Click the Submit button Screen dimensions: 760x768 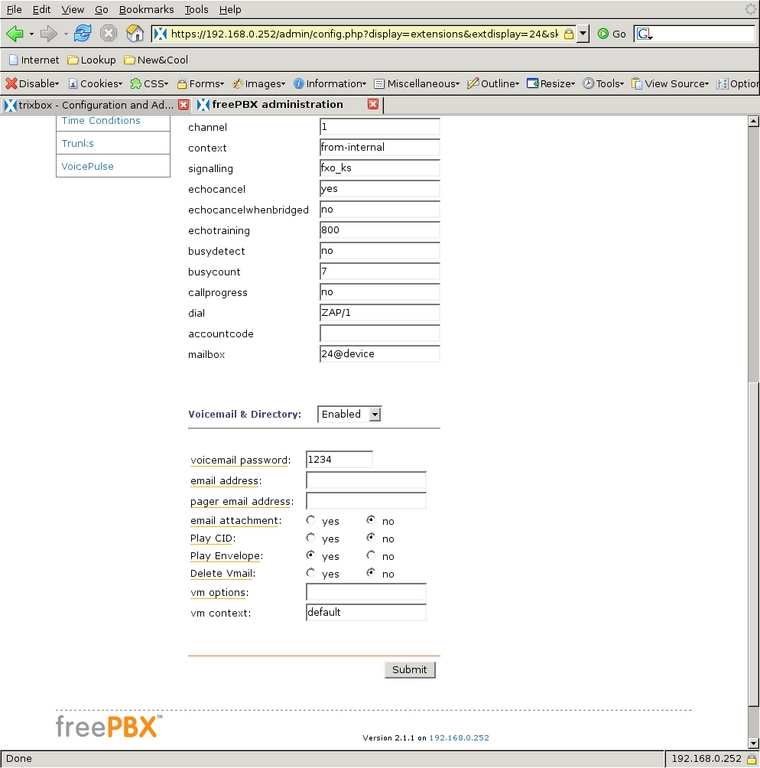coord(410,670)
